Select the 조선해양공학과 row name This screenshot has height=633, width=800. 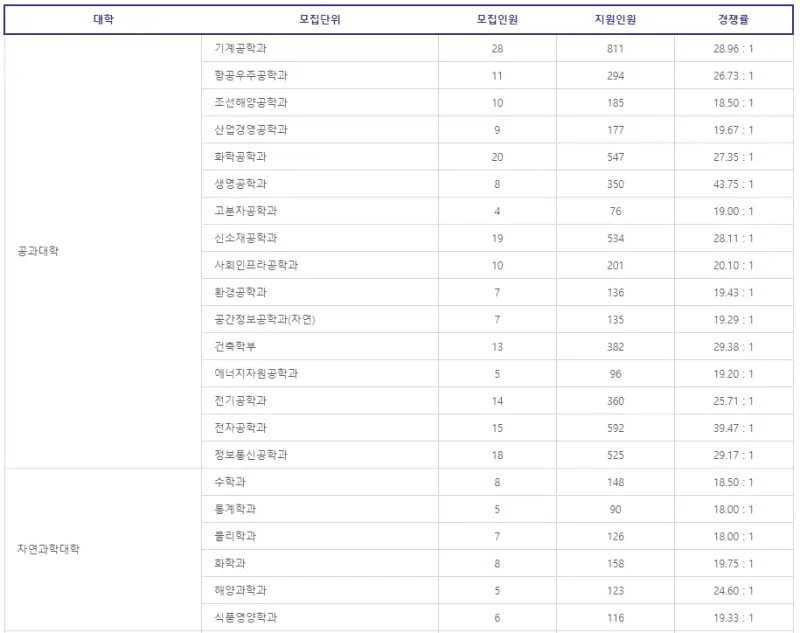[251, 103]
